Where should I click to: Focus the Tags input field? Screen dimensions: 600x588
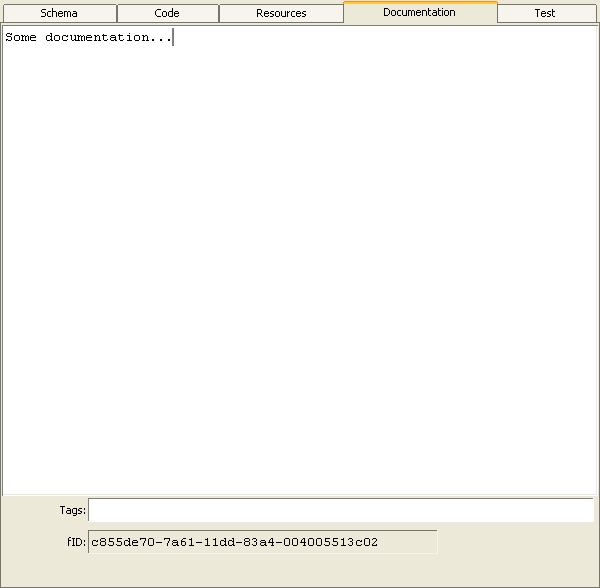click(340, 510)
